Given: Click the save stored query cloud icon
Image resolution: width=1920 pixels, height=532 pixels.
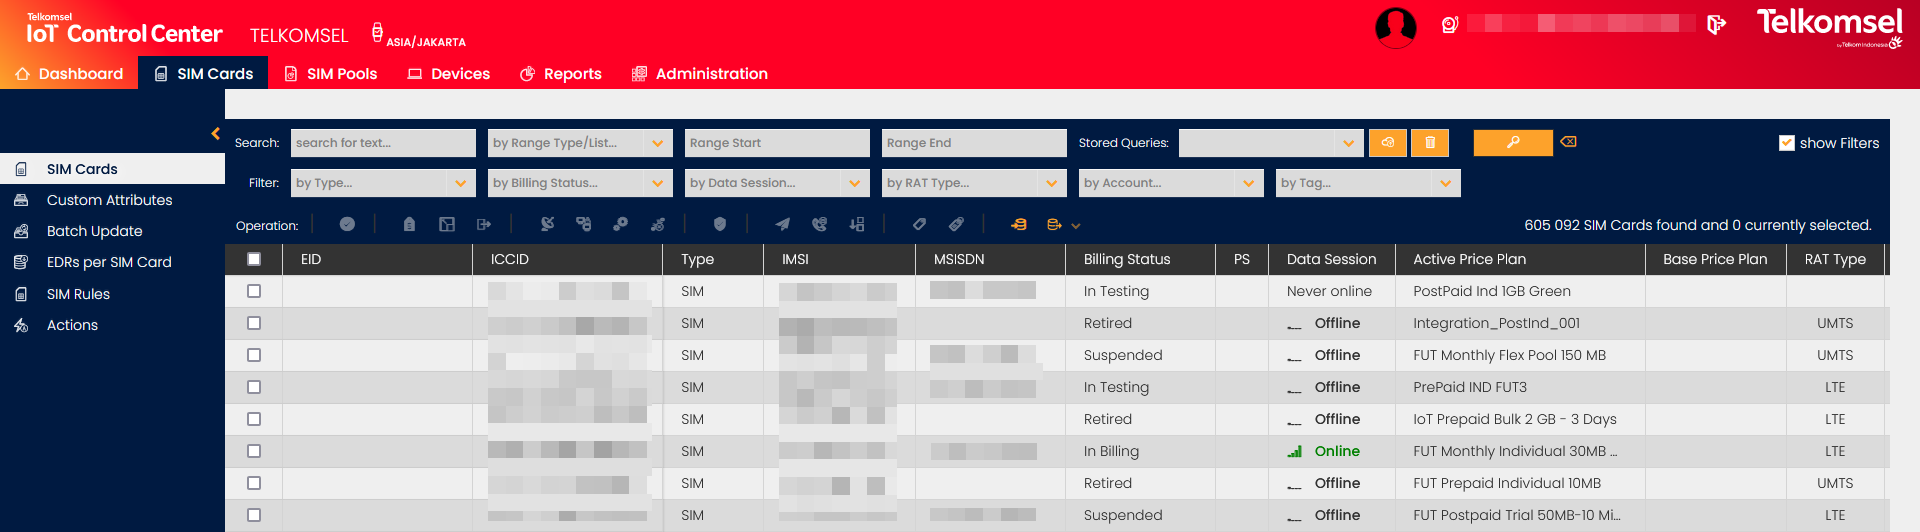Looking at the screenshot, I should click(1388, 143).
